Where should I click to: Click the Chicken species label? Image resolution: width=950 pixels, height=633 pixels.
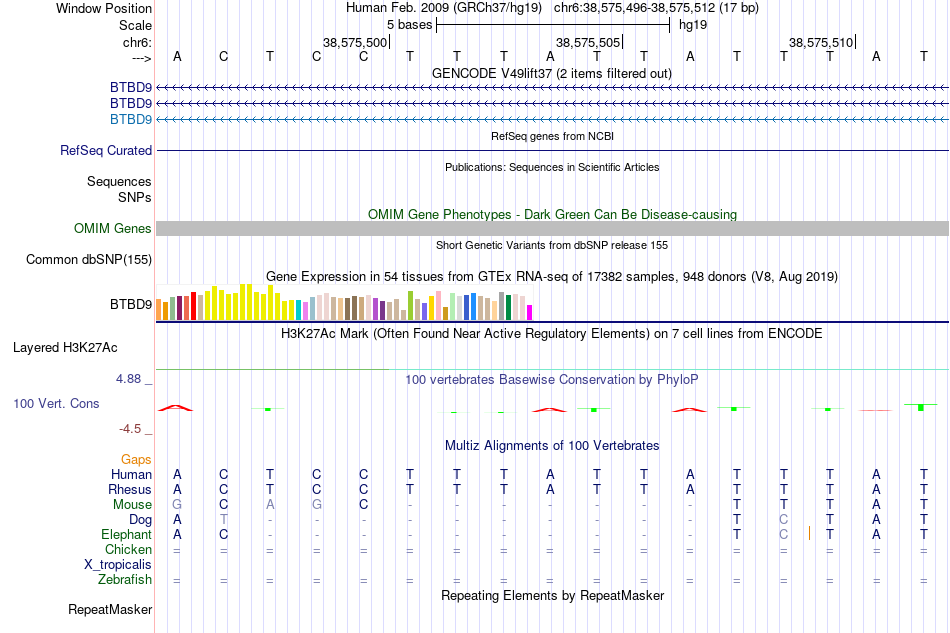coord(128,549)
